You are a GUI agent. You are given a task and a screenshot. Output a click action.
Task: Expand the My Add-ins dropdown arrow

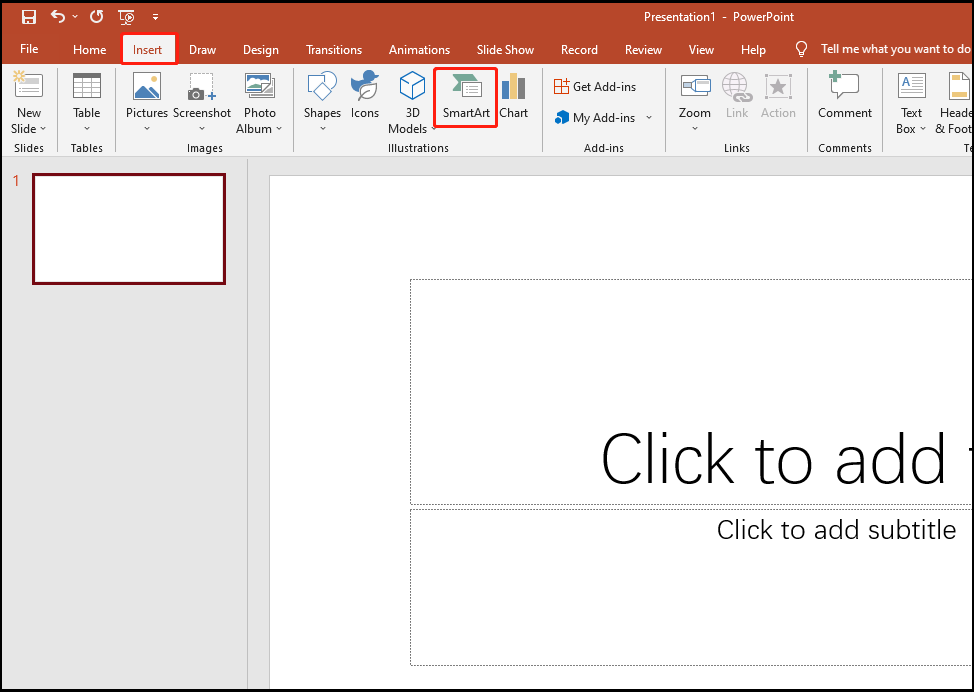coord(648,118)
